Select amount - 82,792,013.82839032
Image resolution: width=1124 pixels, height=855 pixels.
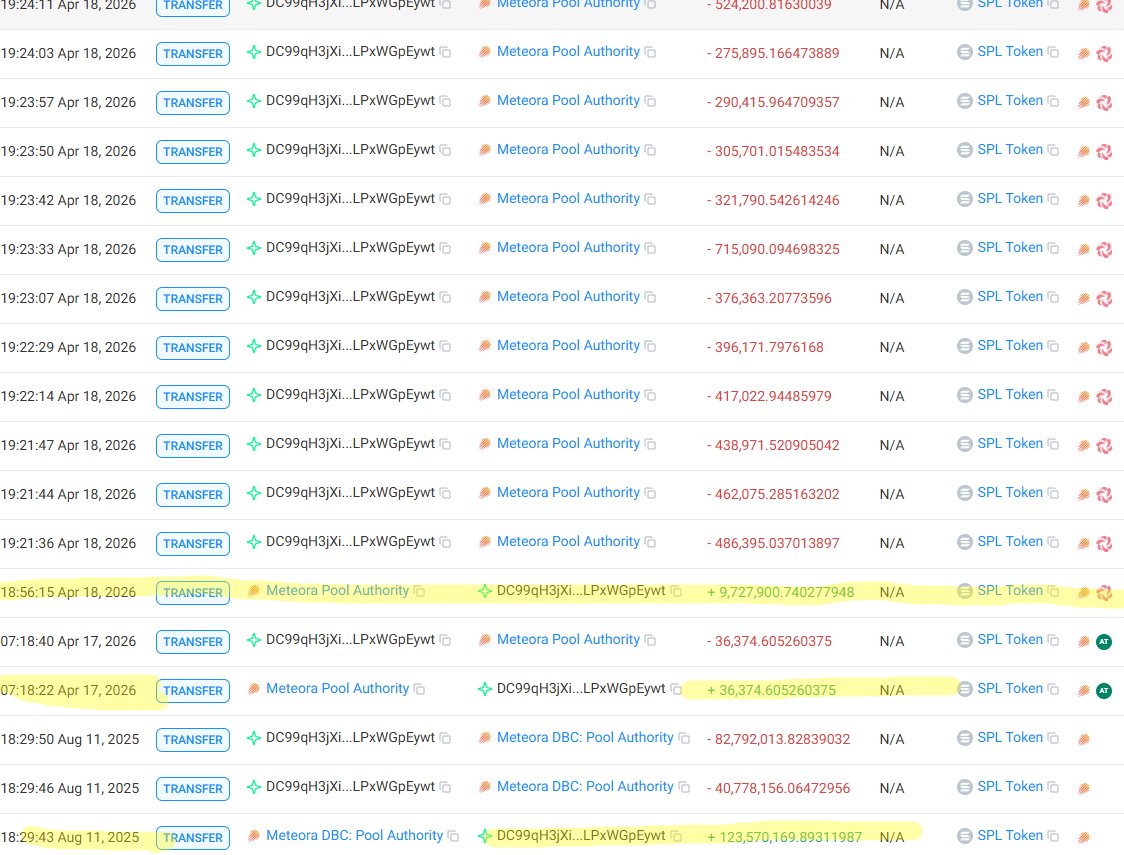(x=778, y=740)
